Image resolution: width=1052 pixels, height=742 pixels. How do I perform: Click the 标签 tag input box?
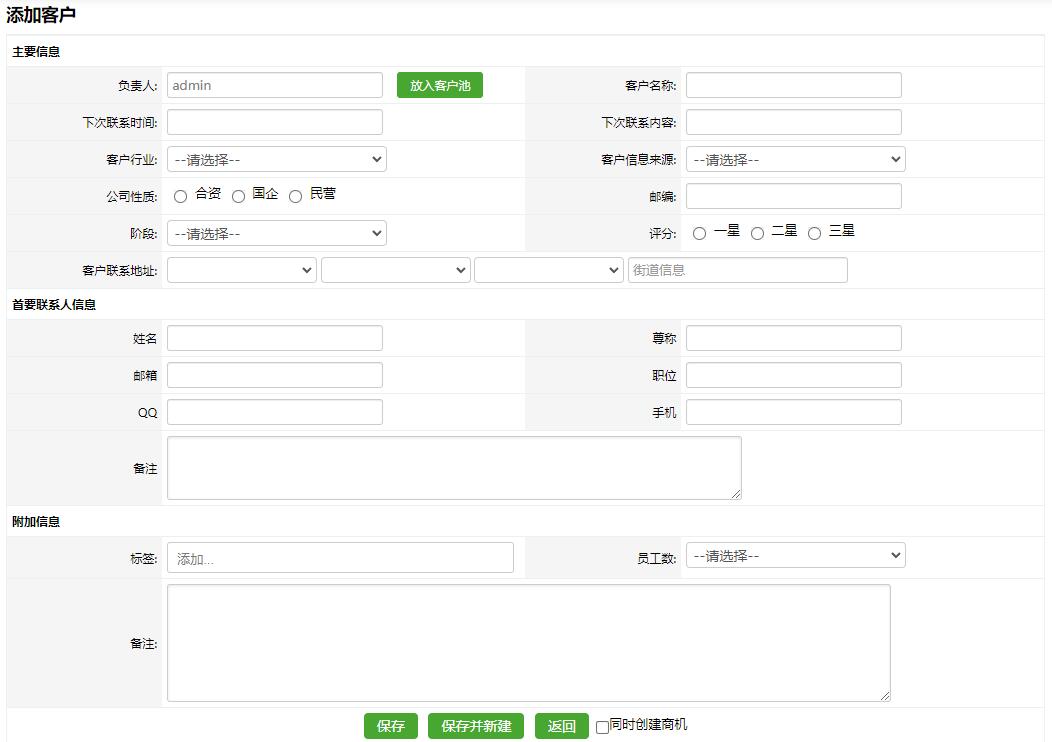click(x=340, y=558)
